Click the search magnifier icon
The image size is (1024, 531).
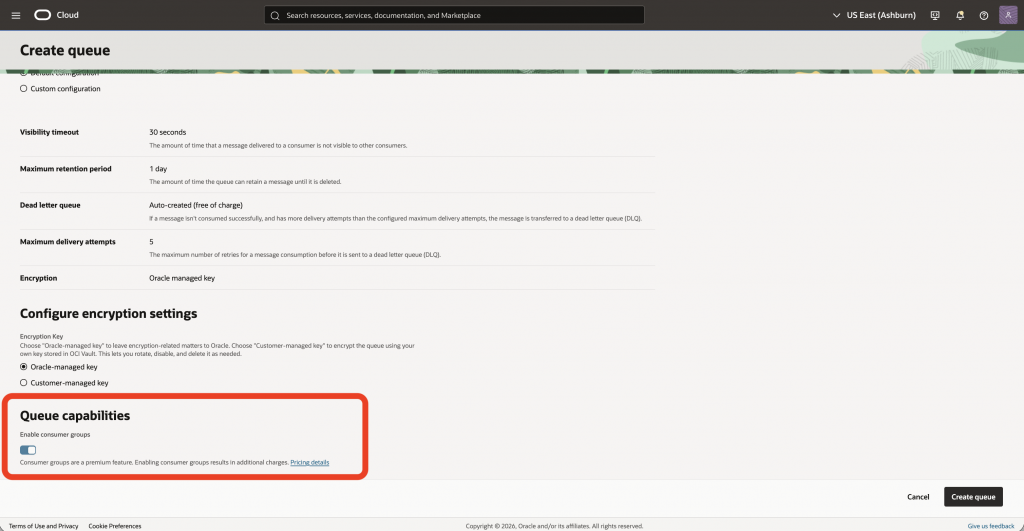(275, 15)
